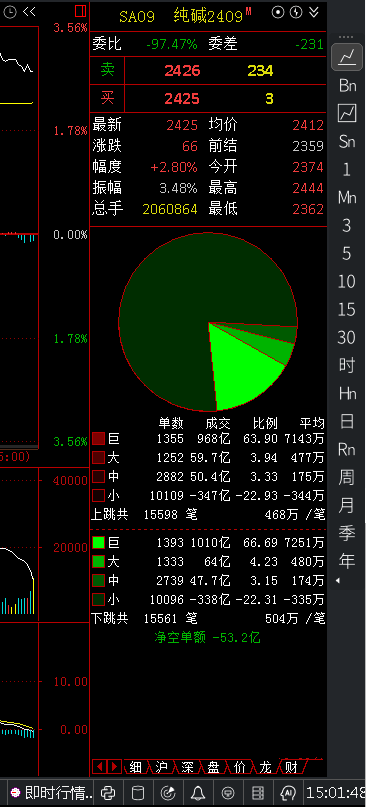Click buy price 2425 in 买 row

coord(182,98)
